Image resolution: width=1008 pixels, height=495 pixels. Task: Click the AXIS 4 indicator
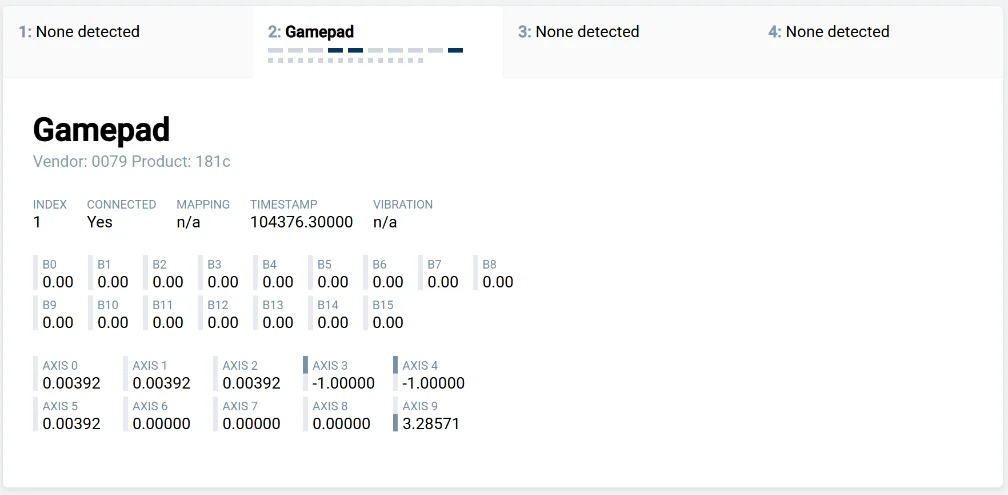tap(429, 374)
